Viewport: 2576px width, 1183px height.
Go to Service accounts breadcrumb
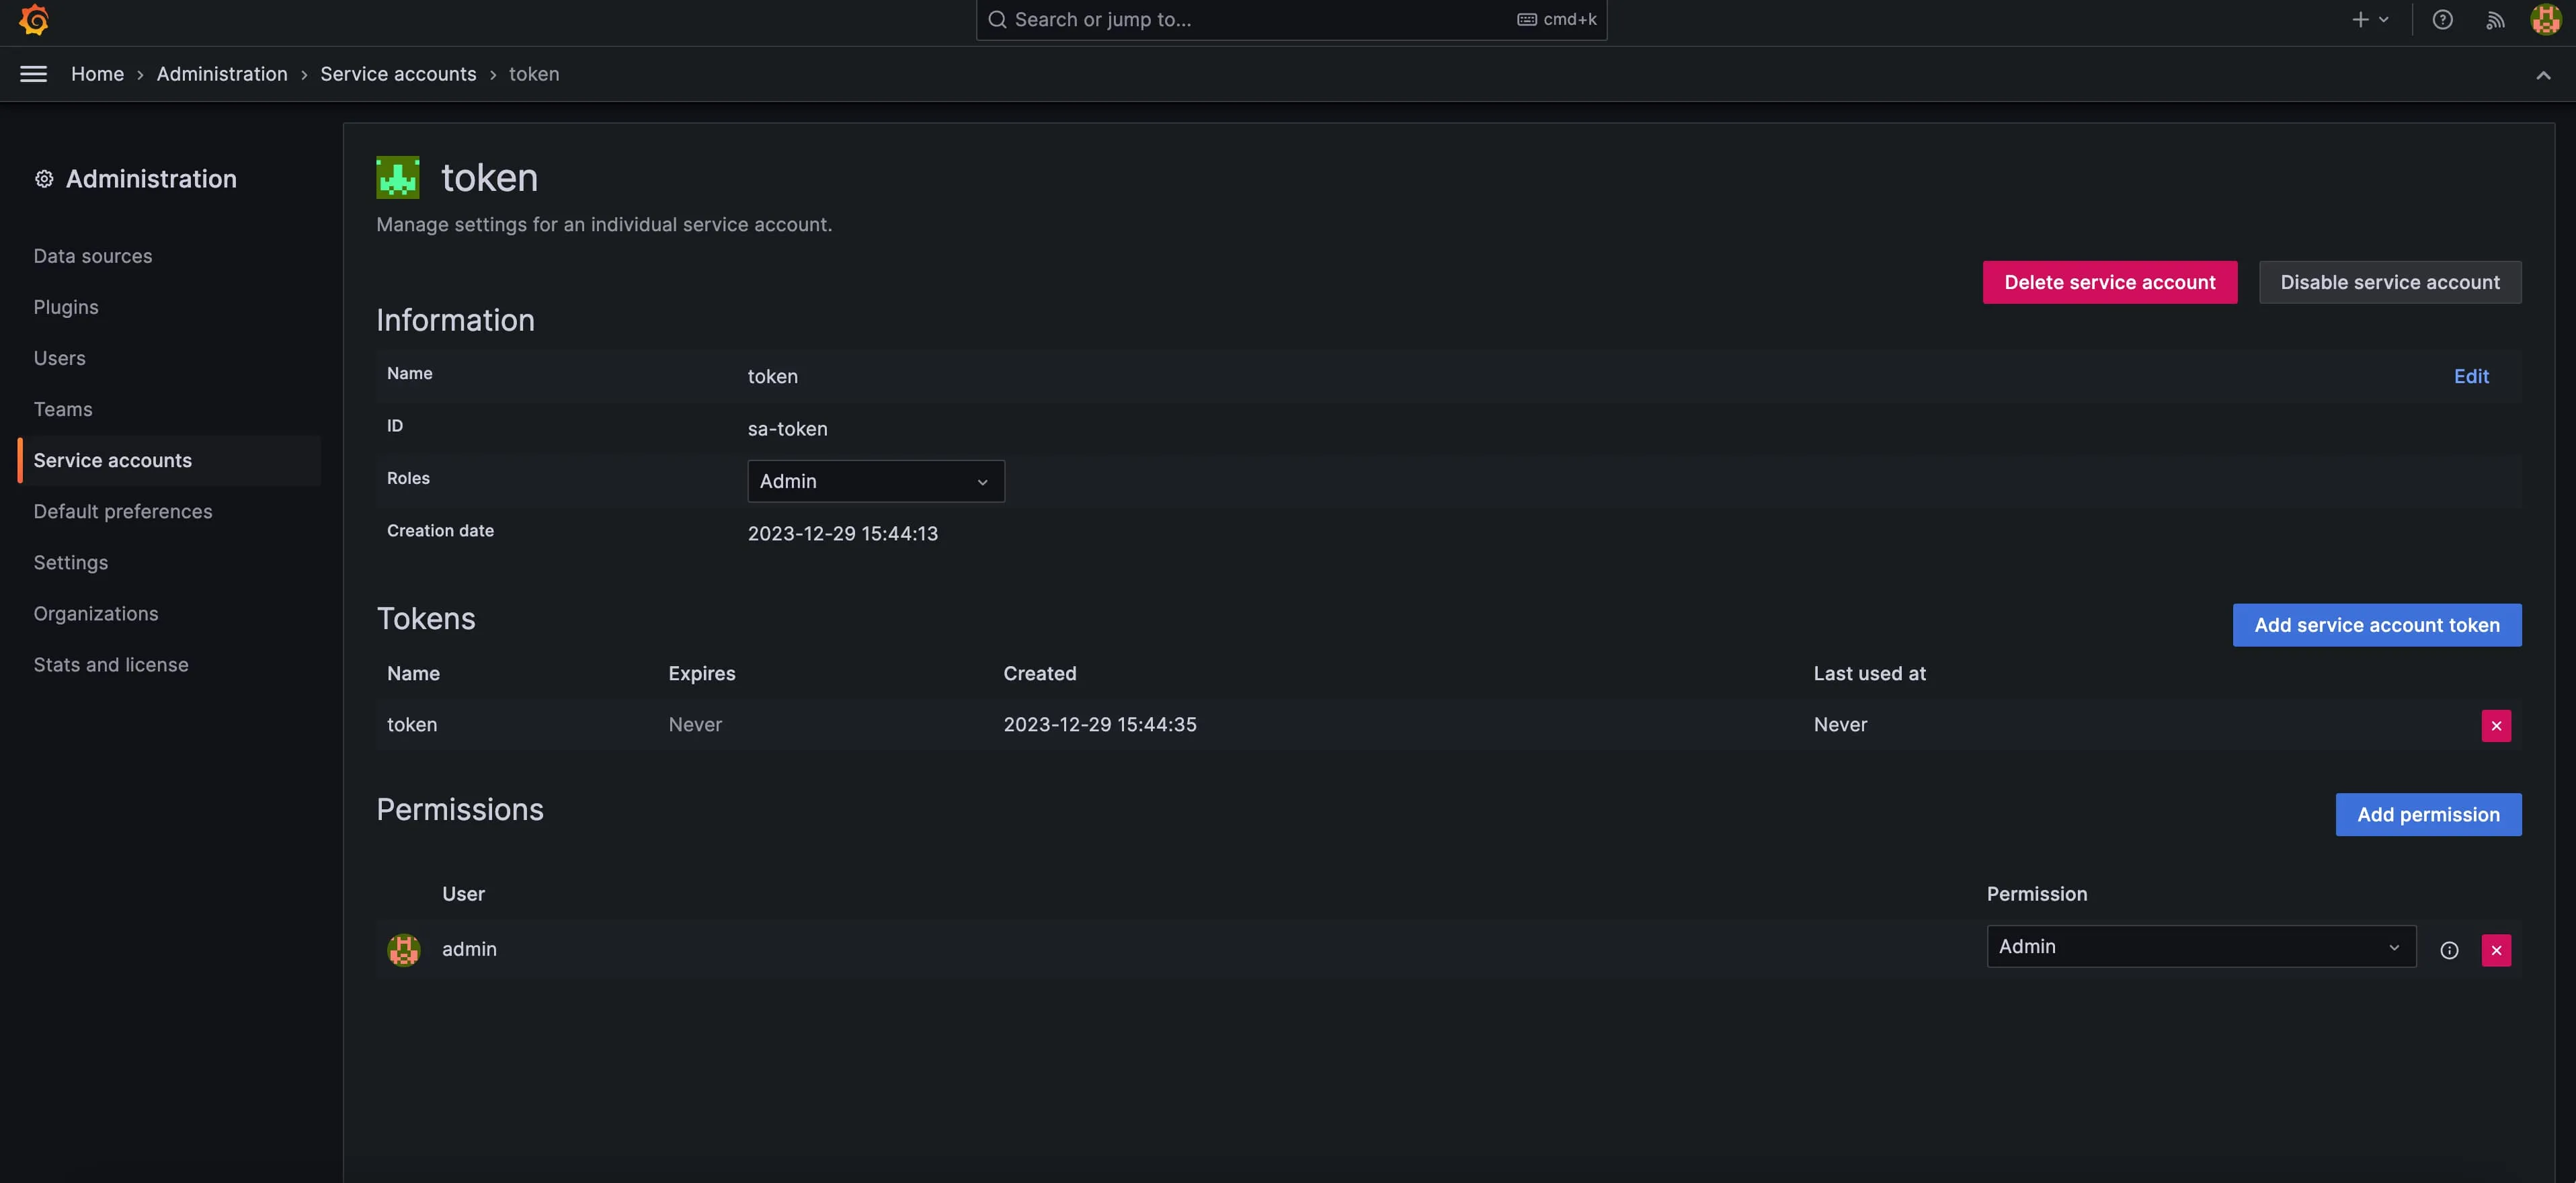[x=398, y=74]
